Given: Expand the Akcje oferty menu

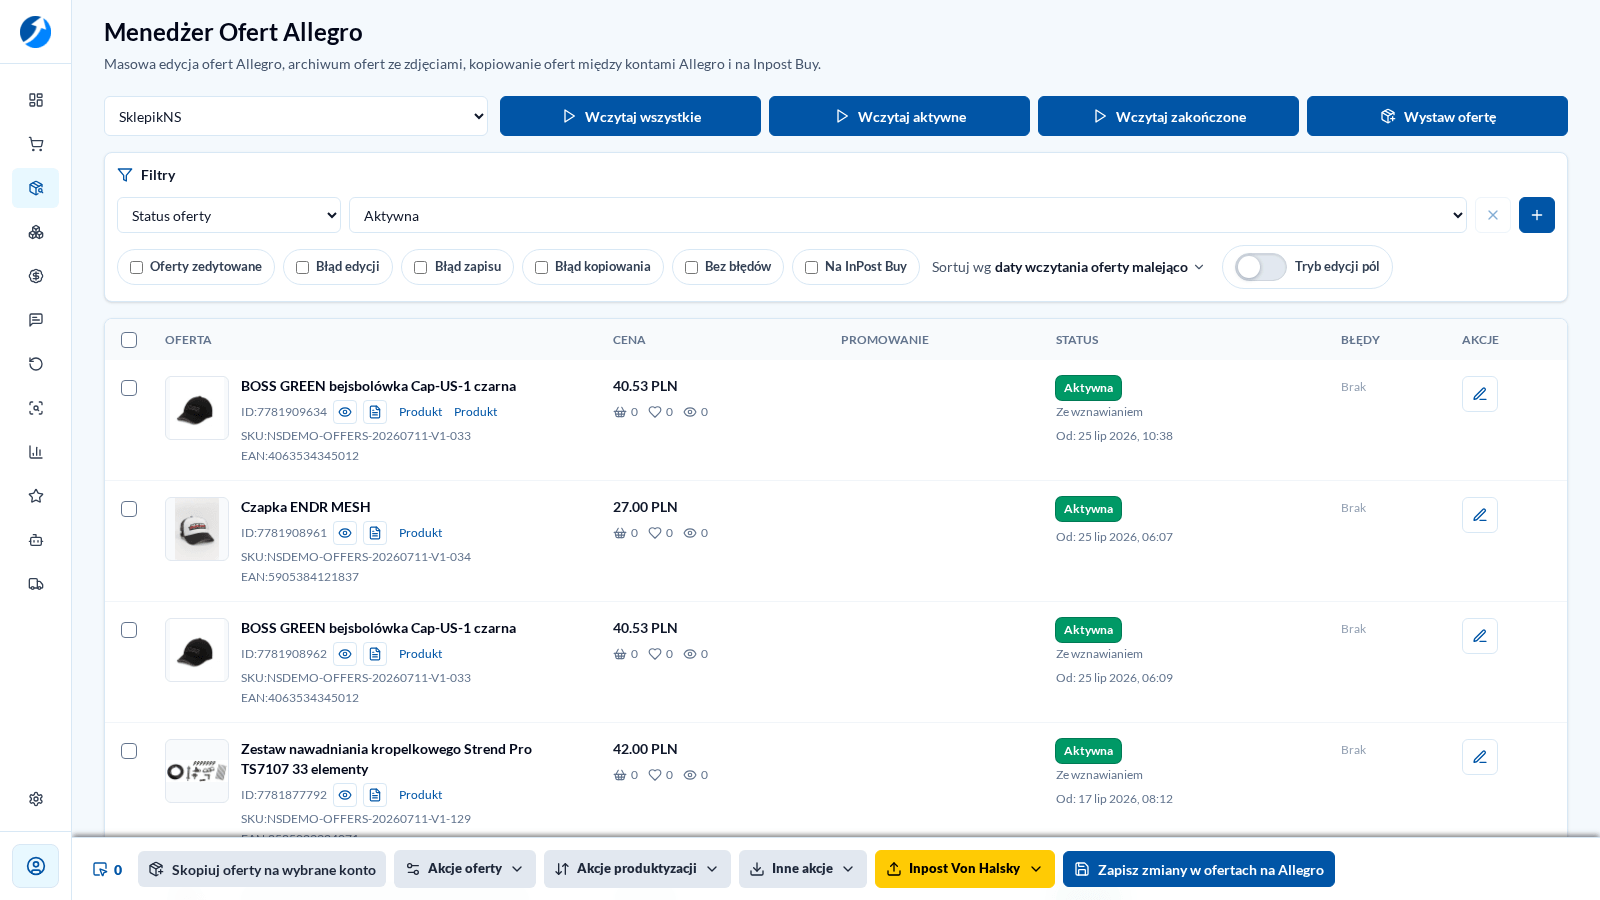Looking at the screenshot, I should [x=465, y=869].
